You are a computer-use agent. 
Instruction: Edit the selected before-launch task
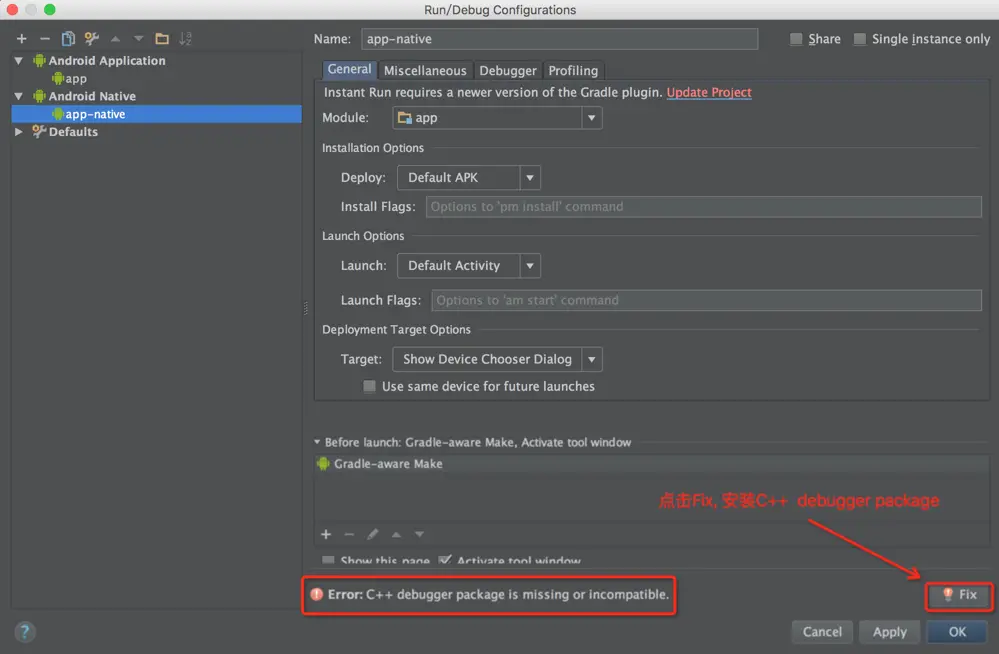[373, 534]
